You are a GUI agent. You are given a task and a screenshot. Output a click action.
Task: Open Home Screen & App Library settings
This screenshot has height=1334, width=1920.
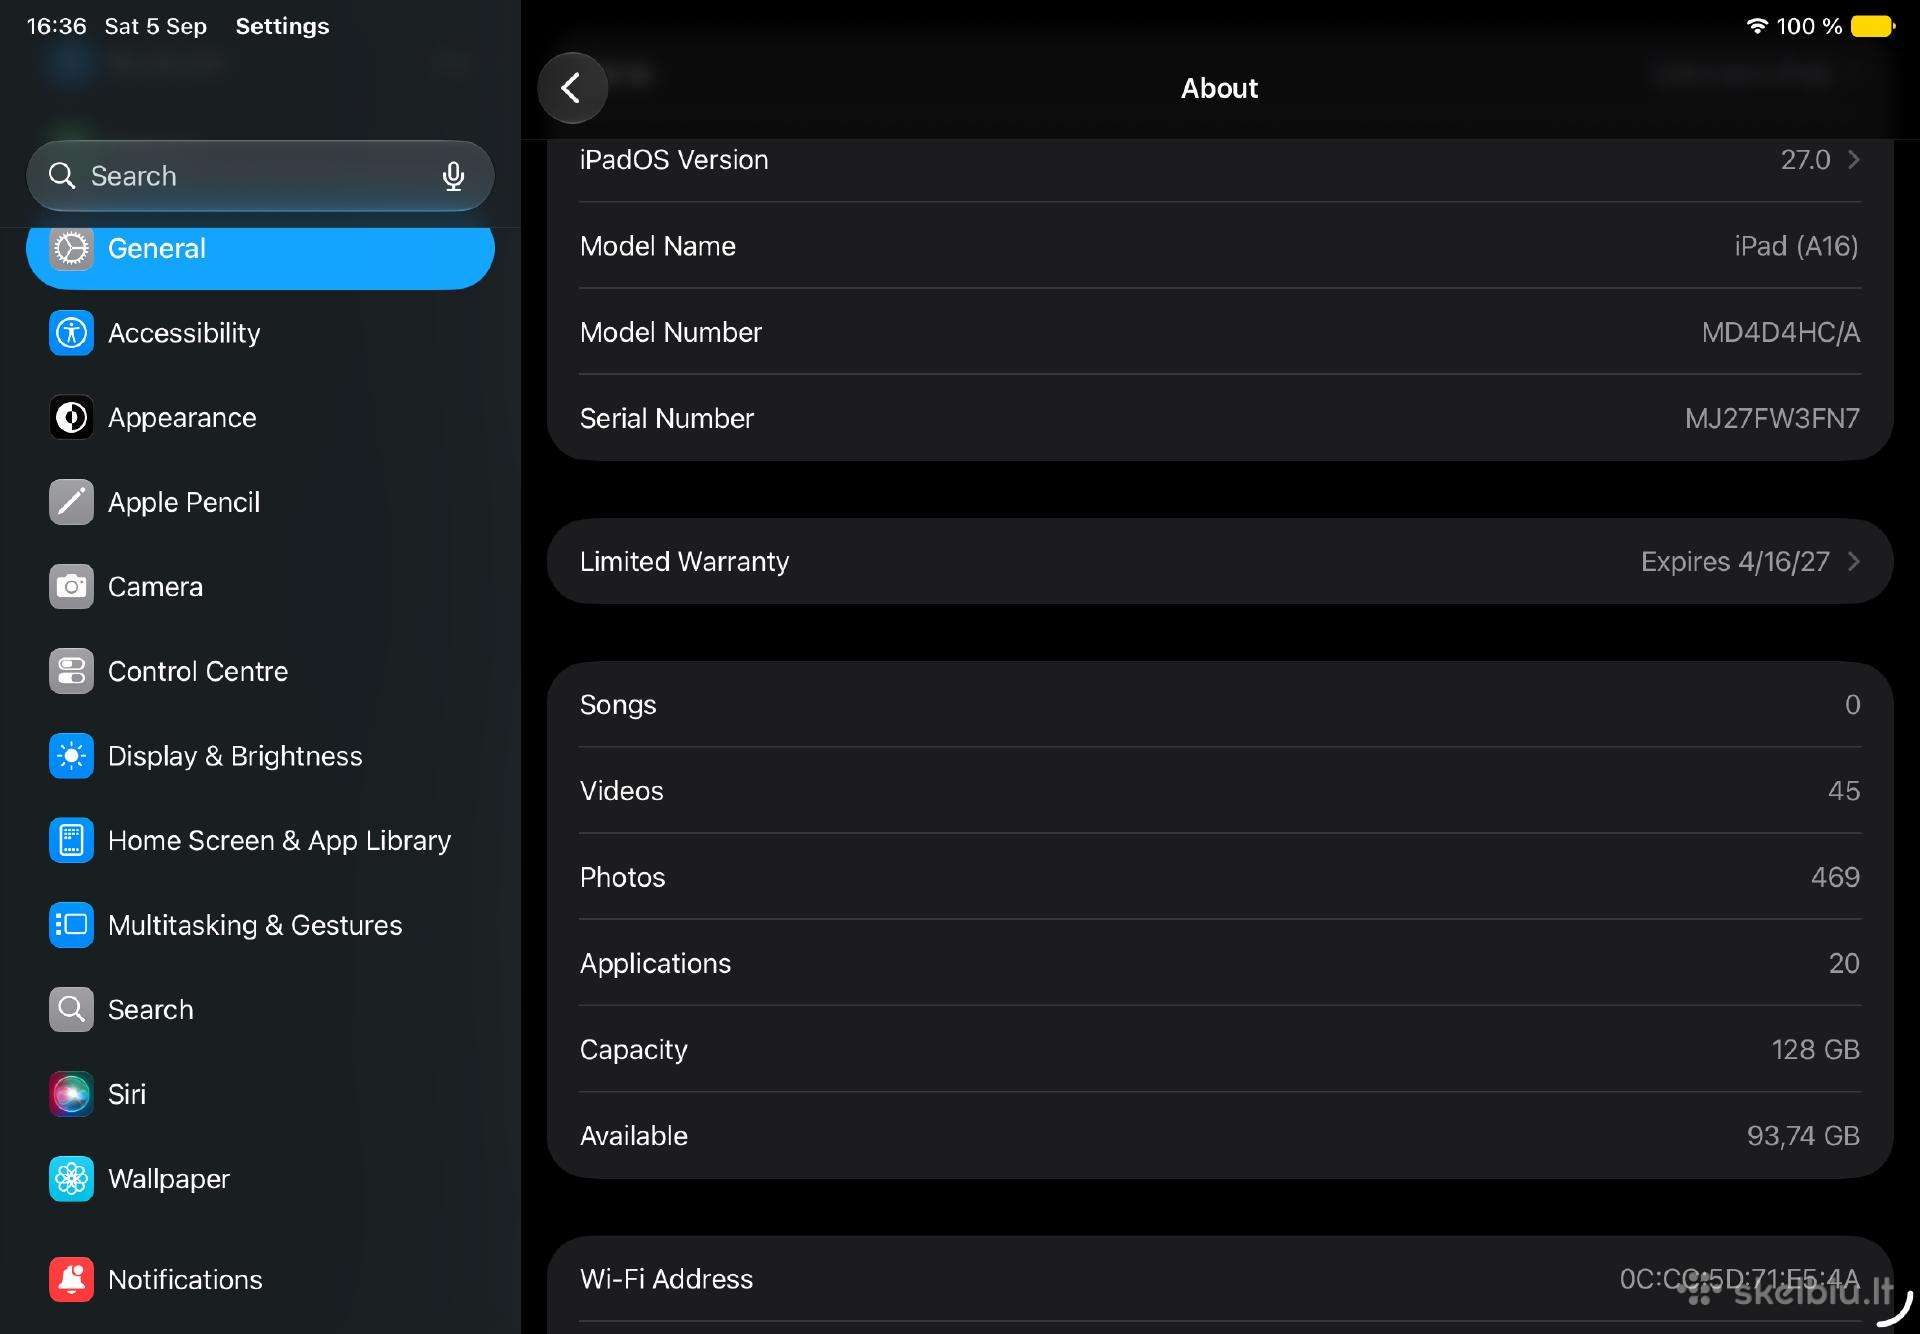pyautogui.click(x=260, y=840)
